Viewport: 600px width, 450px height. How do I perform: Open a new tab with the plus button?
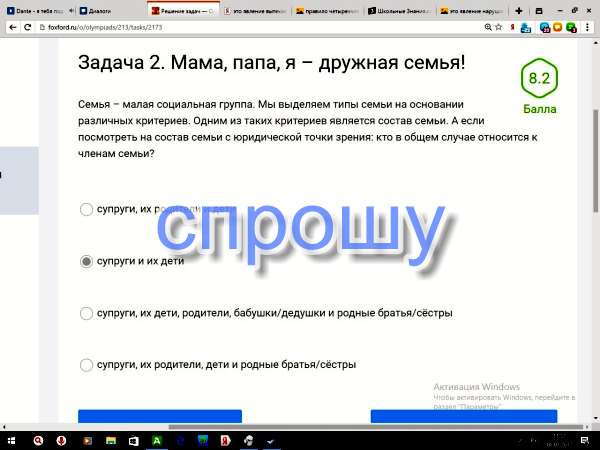[517, 10]
